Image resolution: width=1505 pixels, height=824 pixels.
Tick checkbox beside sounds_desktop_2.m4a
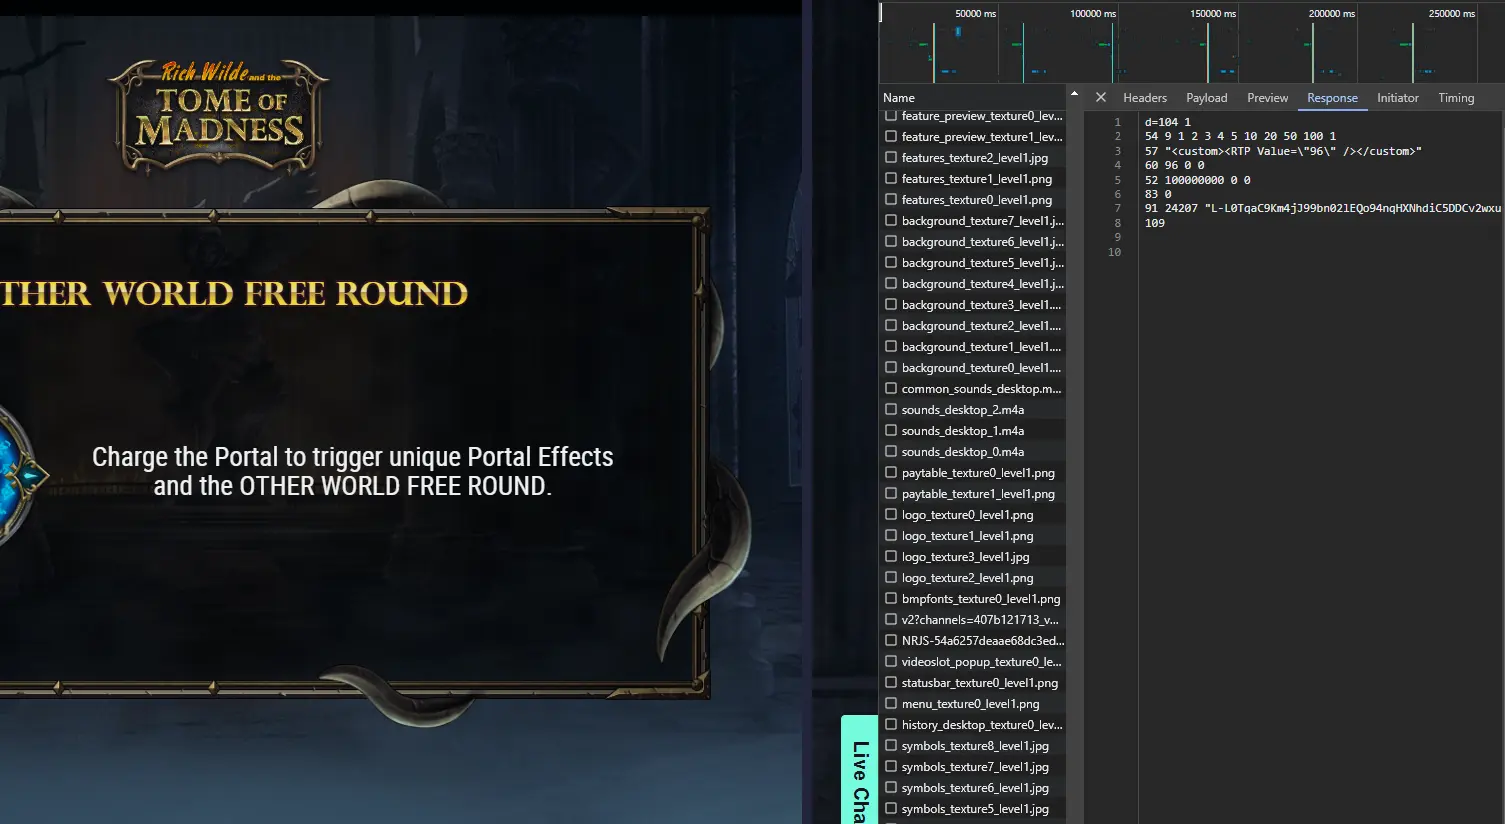coord(891,410)
